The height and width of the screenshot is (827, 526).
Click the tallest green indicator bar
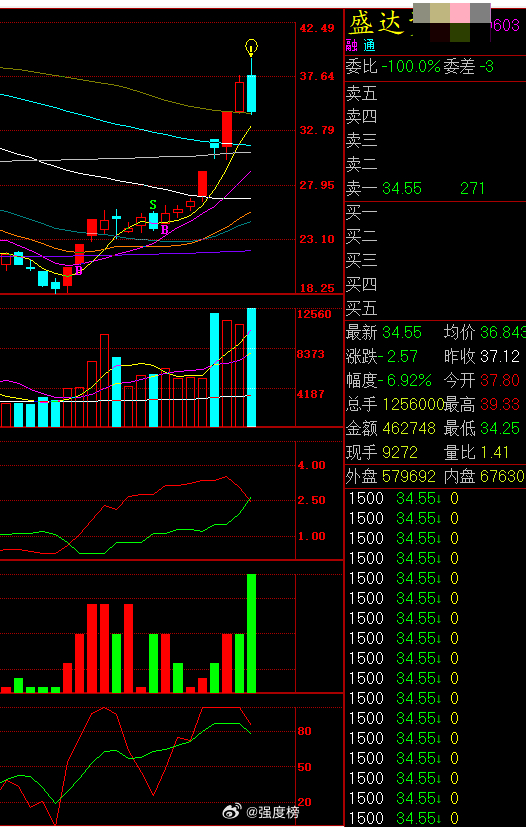pyautogui.click(x=252, y=633)
